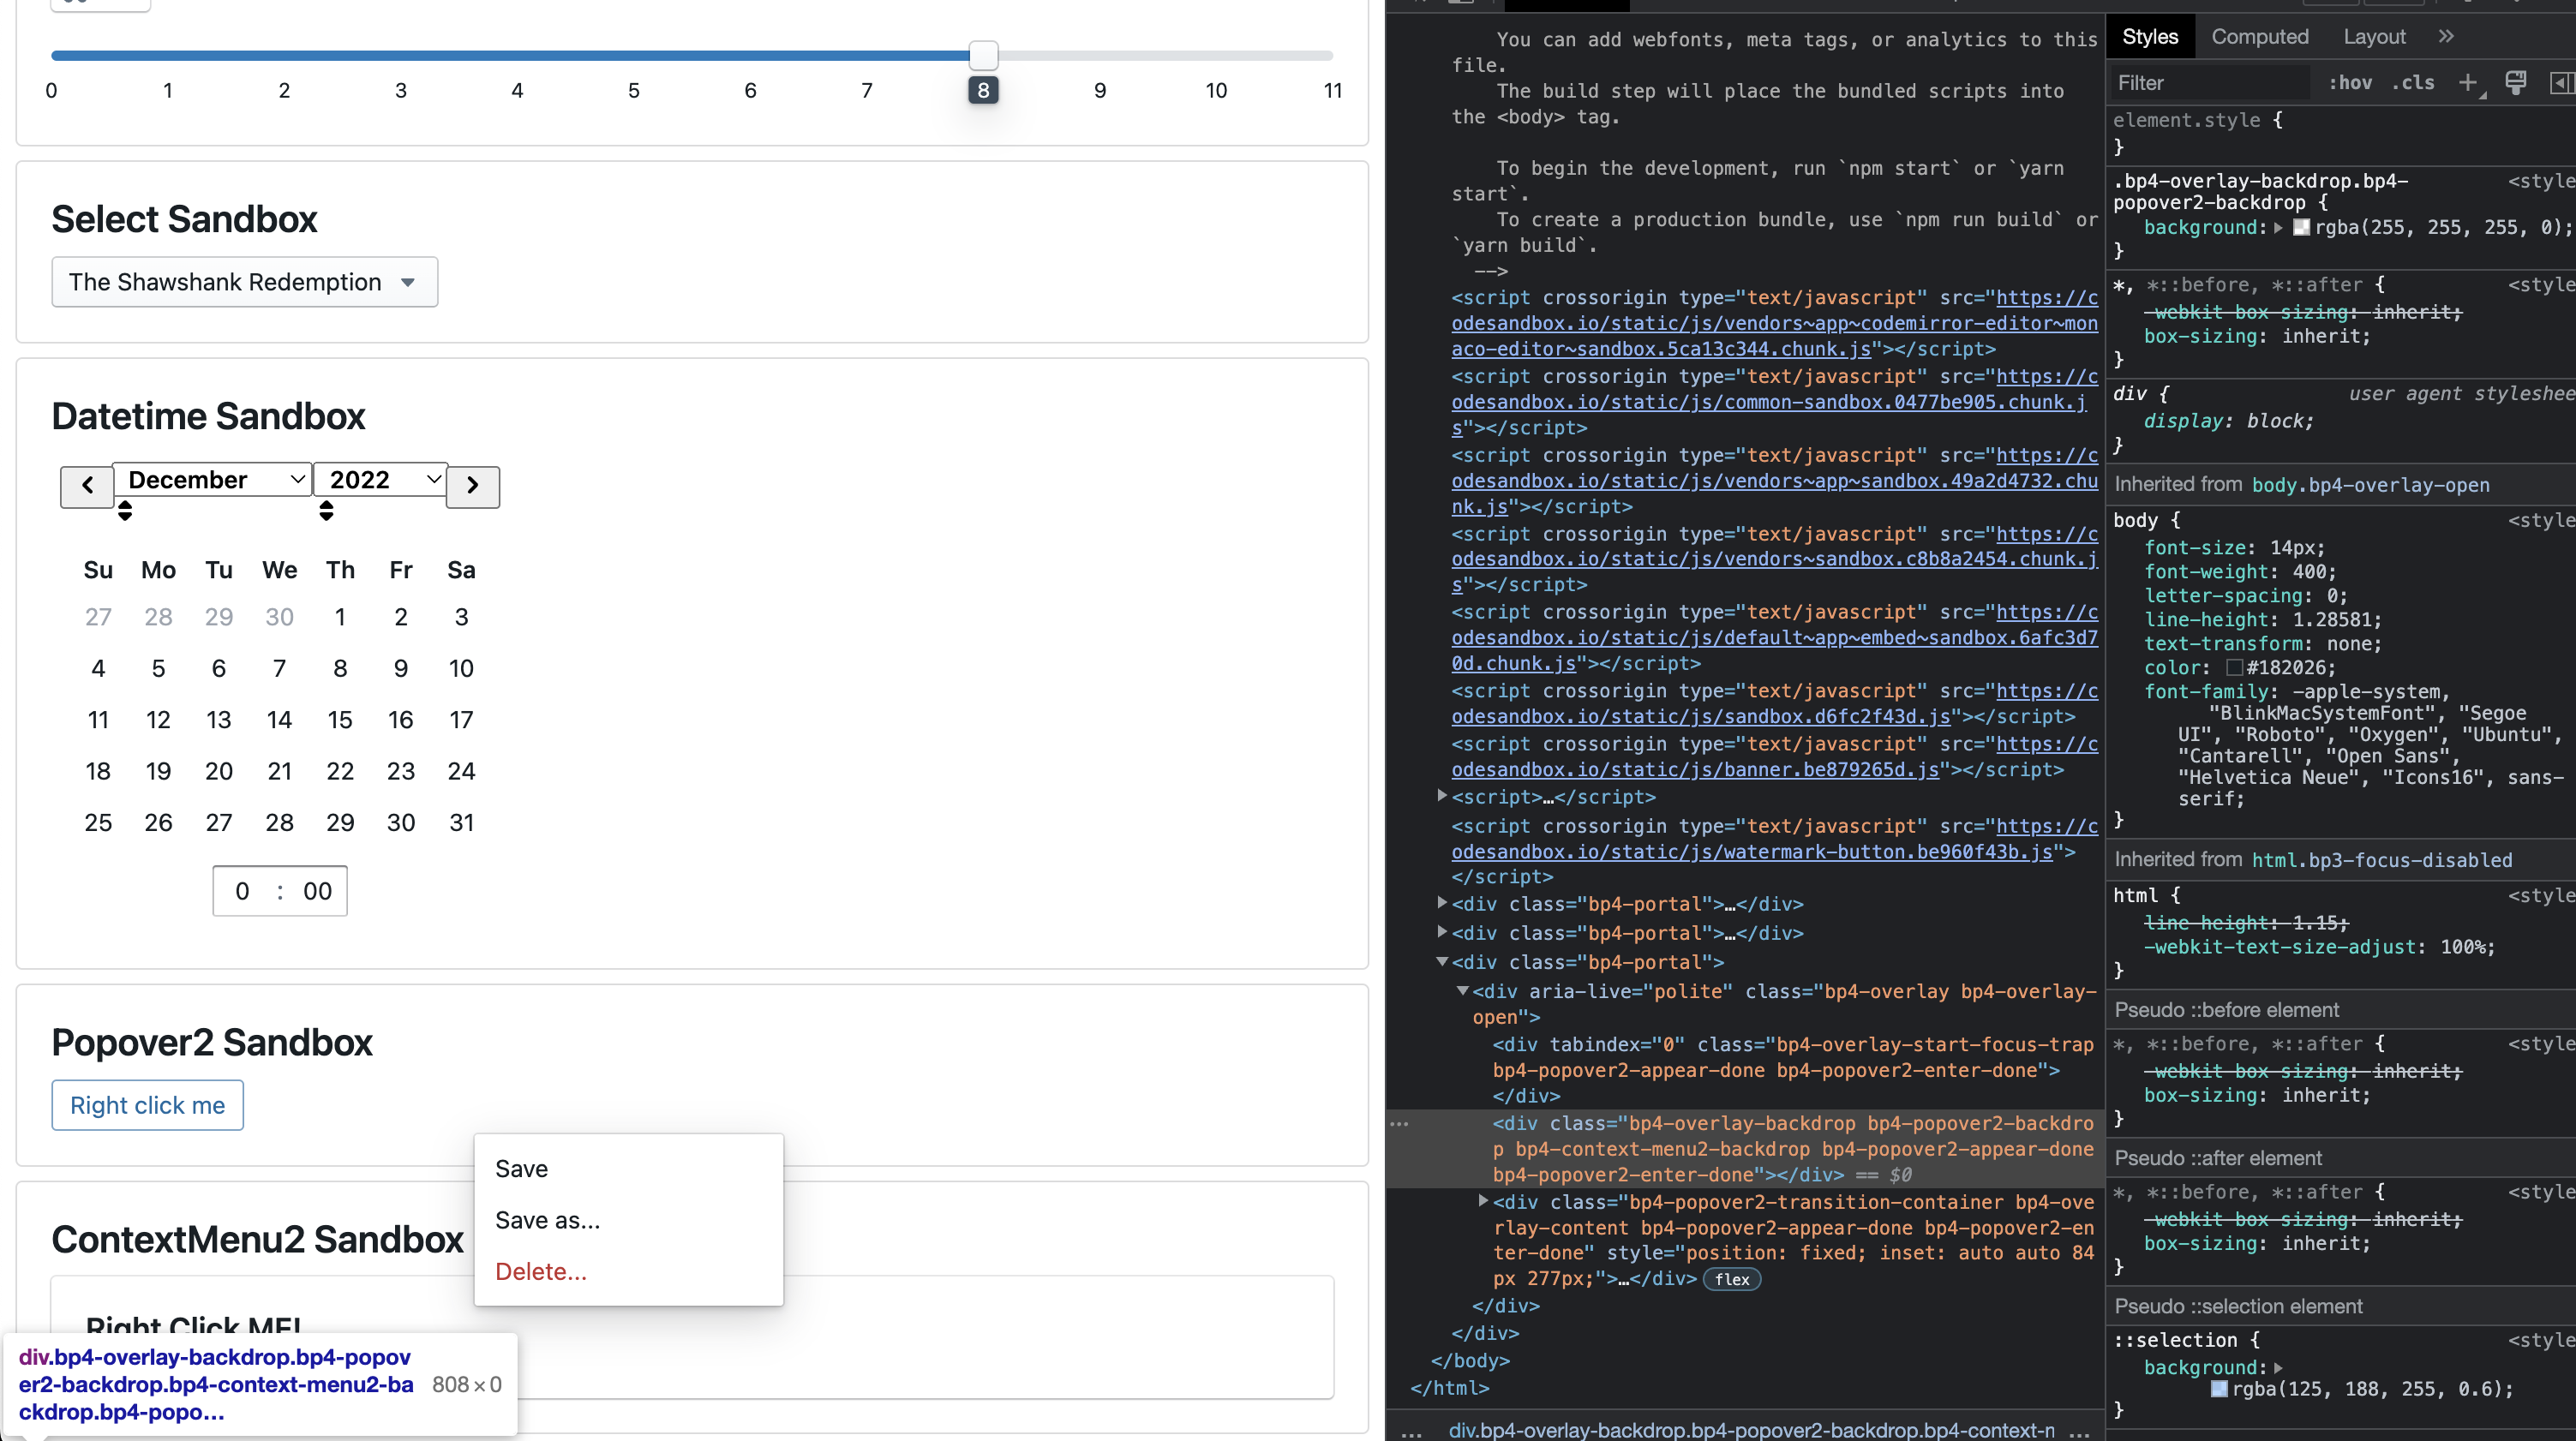Click the flex badge next to the div
Screen dimensions: 2576x1441
tap(1731, 1280)
